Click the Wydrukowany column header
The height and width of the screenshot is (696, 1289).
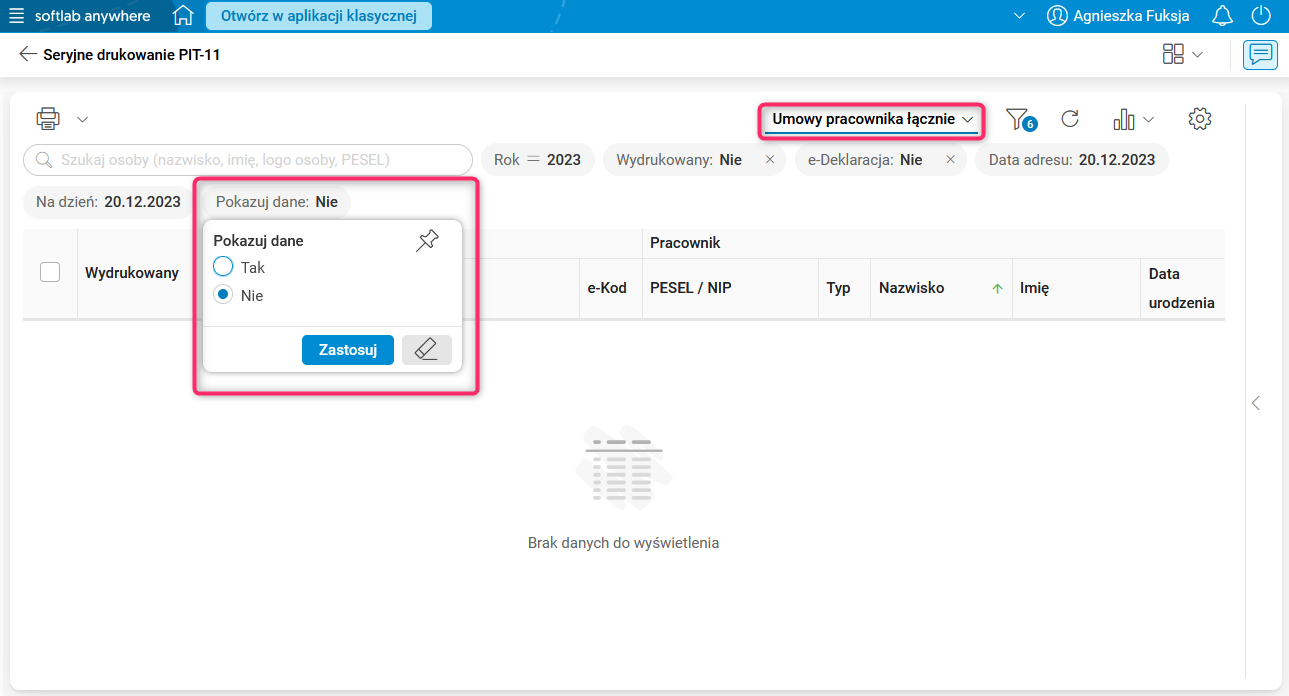point(132,272)
